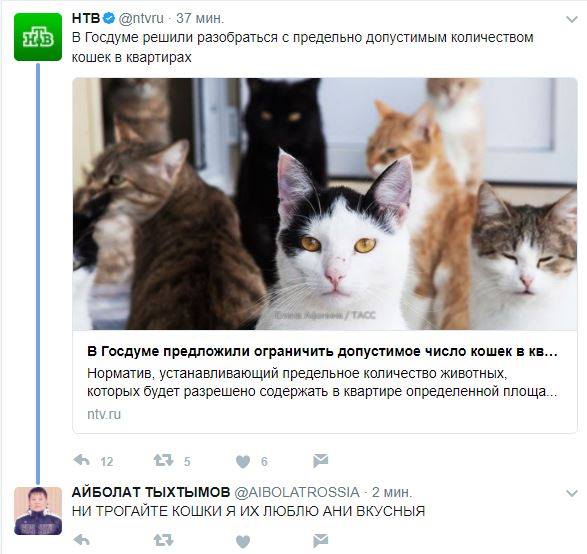The image size is (587, 554).
Task: Like the НТВ tweet with heart icon
Action: pyautogui.click(x=243, y=462)
